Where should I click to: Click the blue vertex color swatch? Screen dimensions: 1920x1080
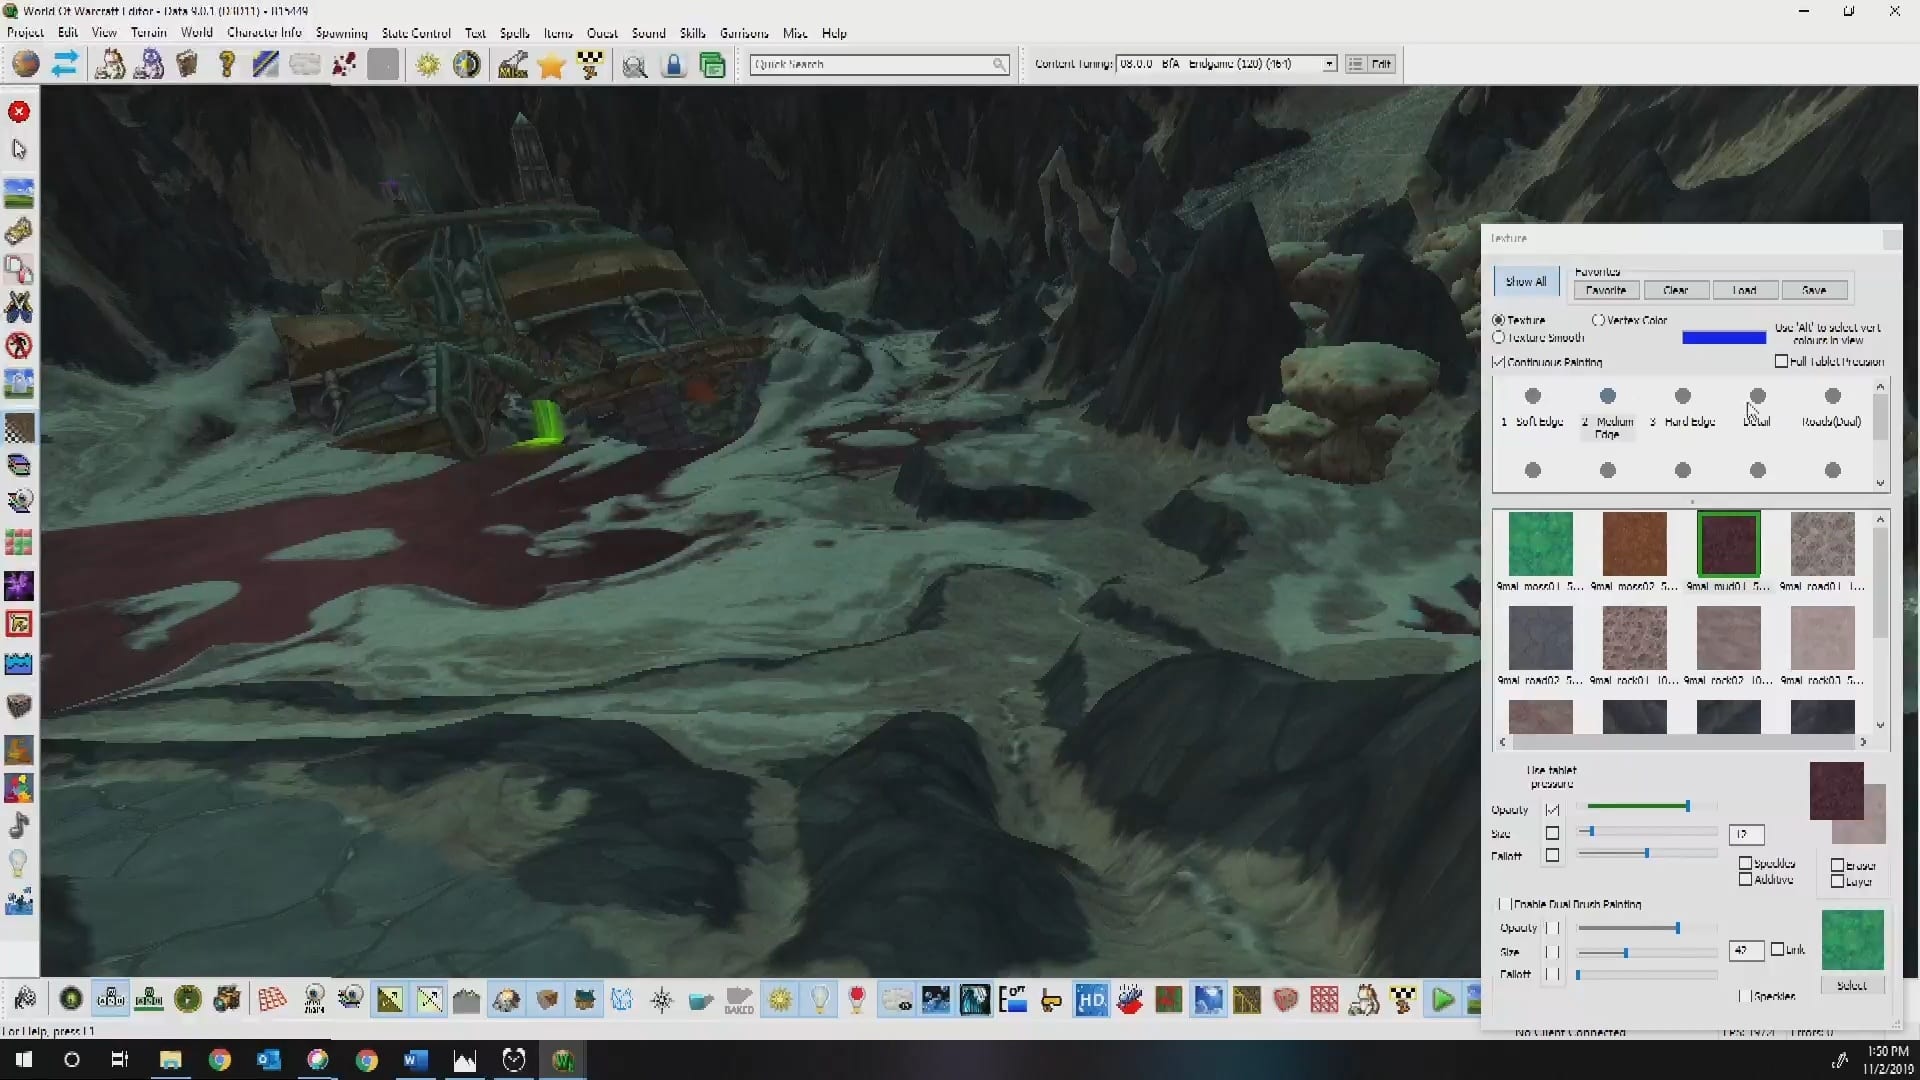pyautogui.click(x=1723, y=338)
